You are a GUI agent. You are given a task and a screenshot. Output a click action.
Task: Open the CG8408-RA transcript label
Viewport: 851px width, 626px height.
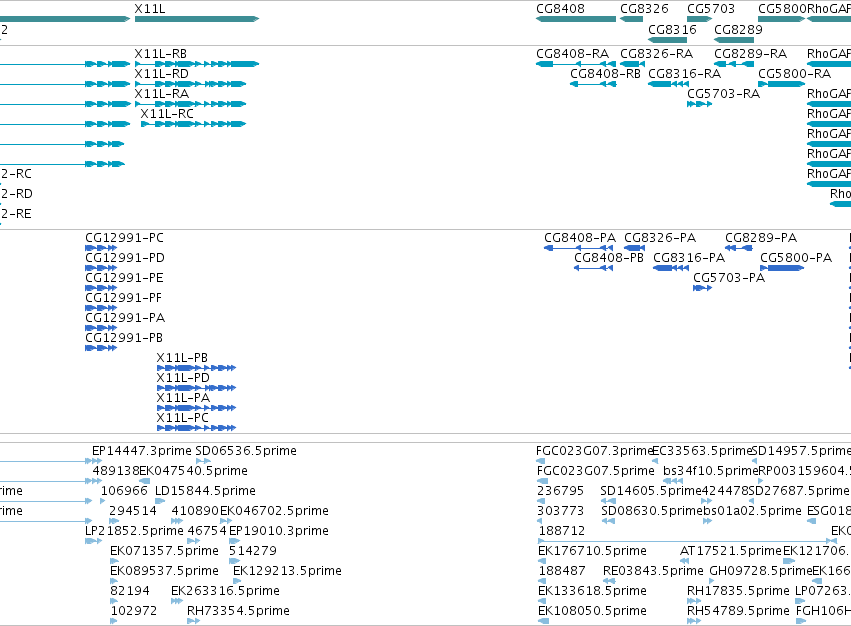(x=573, y=54)
